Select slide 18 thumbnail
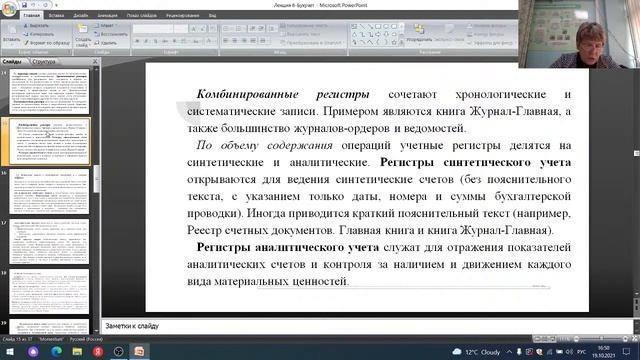The image size is (640, 360). (x=49, y=291)
